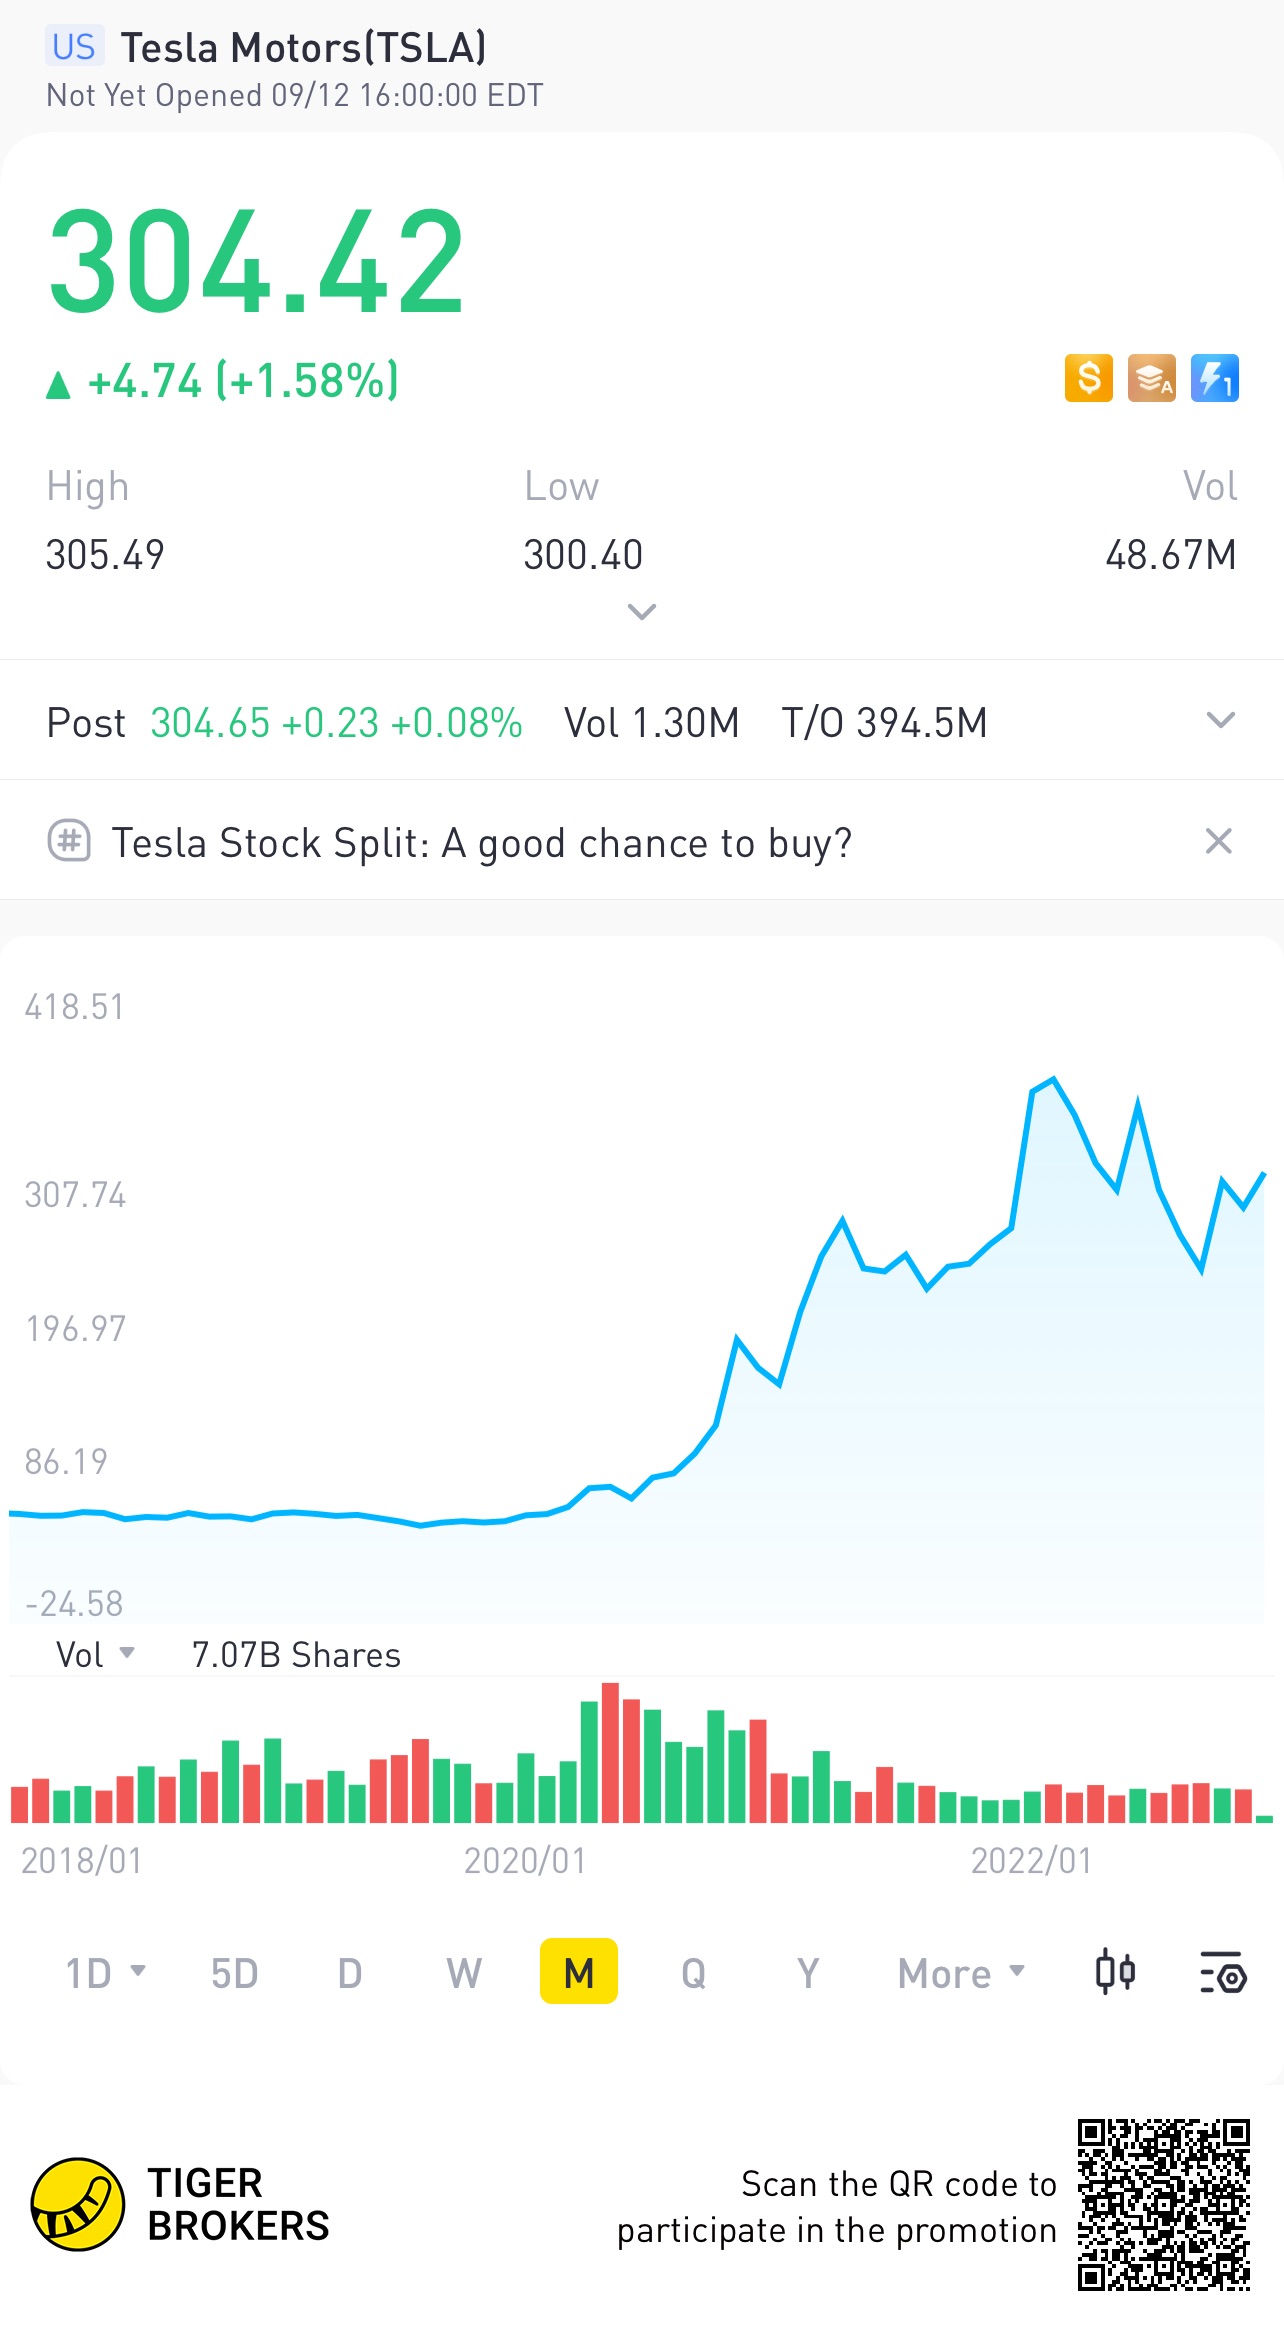
Task: Open the 1D interval dropdown
Action: 105,1973
